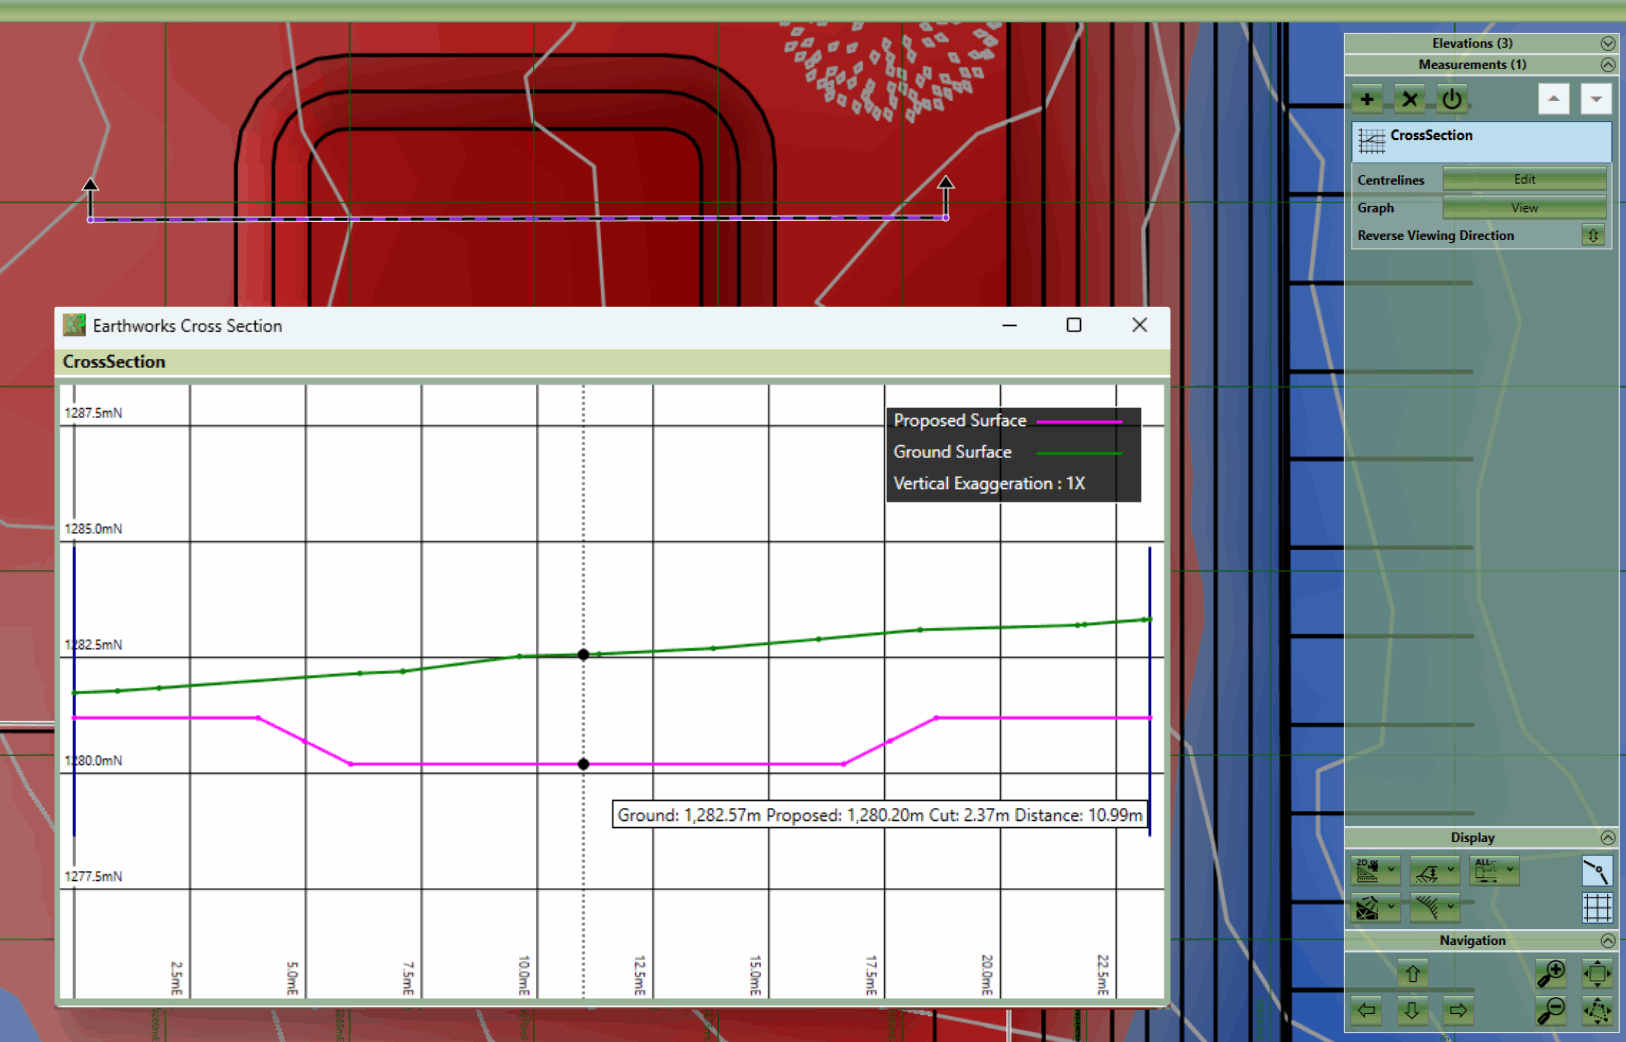Screen dimensions: 1626x1042
Task: Add a new measurement with plus button
Action: [x=1367, y=99]
